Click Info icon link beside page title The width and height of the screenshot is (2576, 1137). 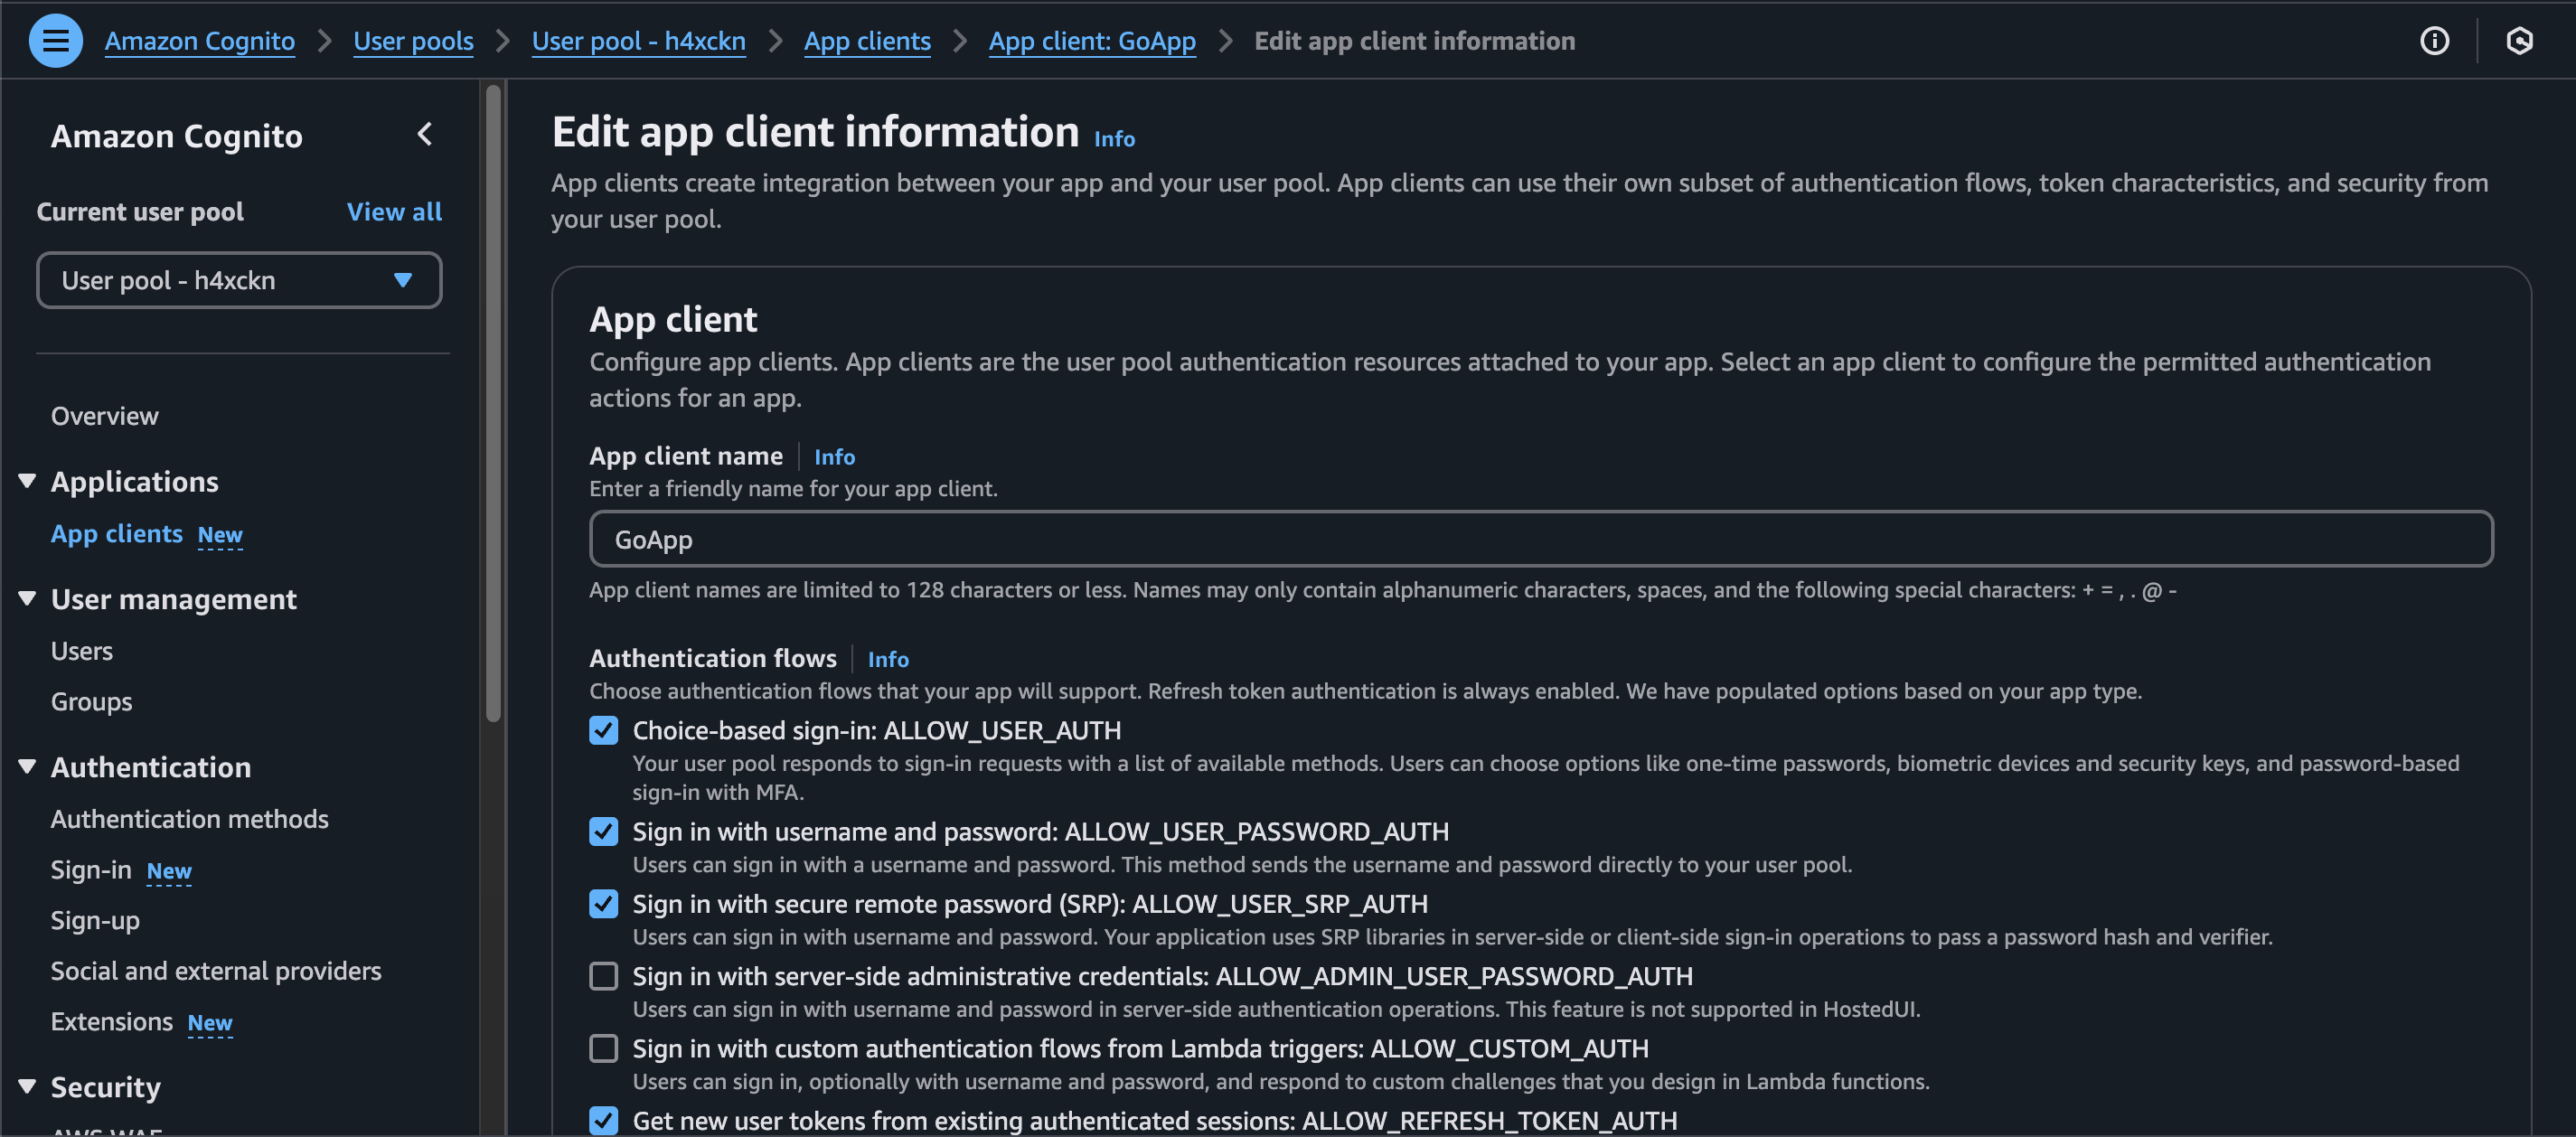click(1114, 139)
